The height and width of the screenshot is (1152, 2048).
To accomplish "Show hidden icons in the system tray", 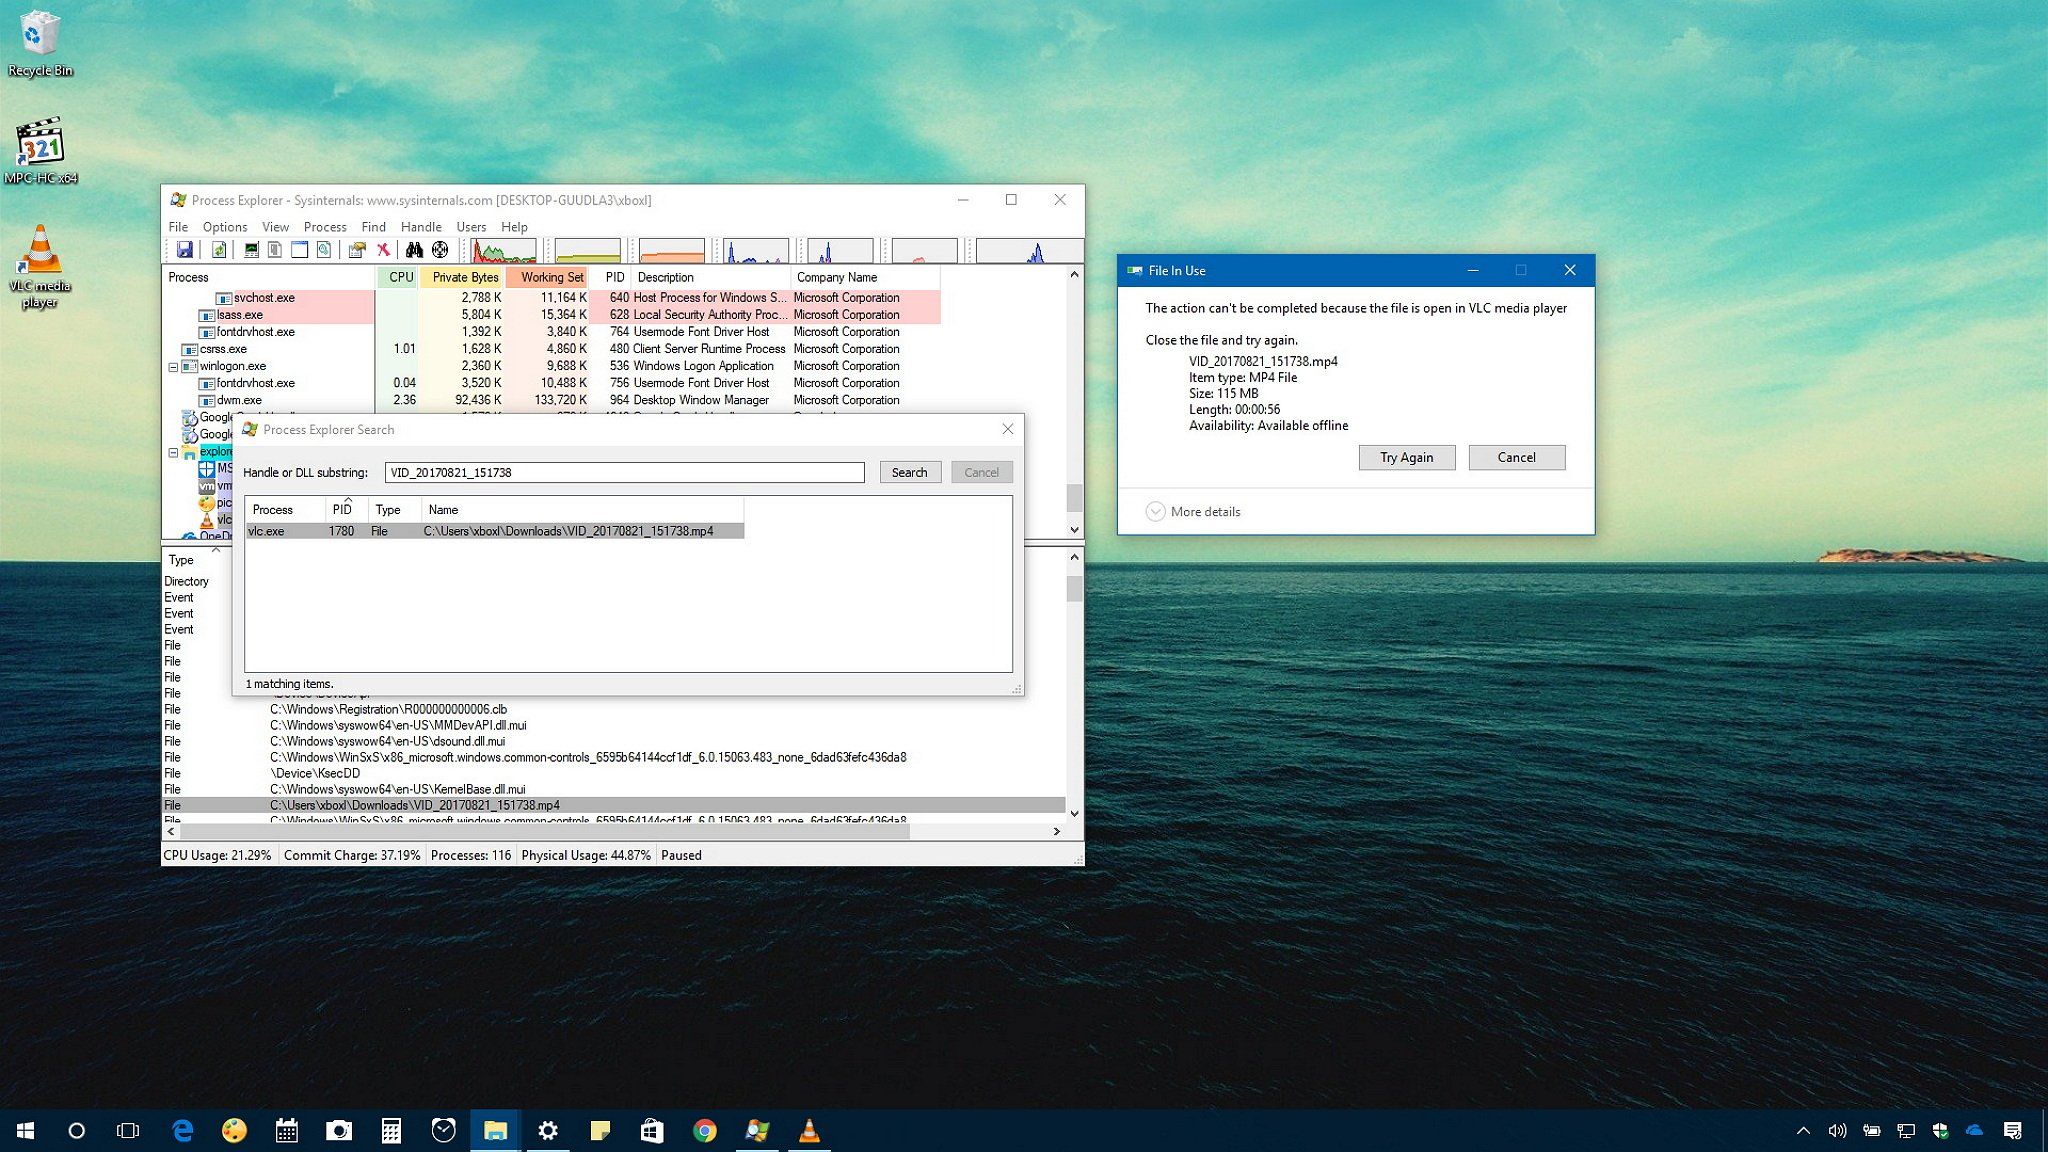I will click(x=1803, y=1131).
